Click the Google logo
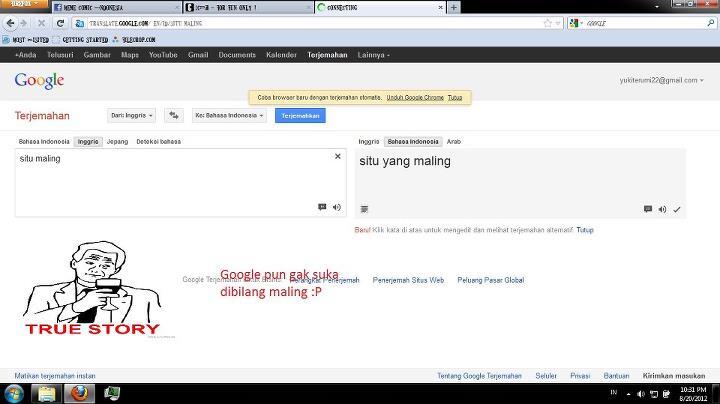This screenshot has height=404, width=720. click(x=39, y=81)
